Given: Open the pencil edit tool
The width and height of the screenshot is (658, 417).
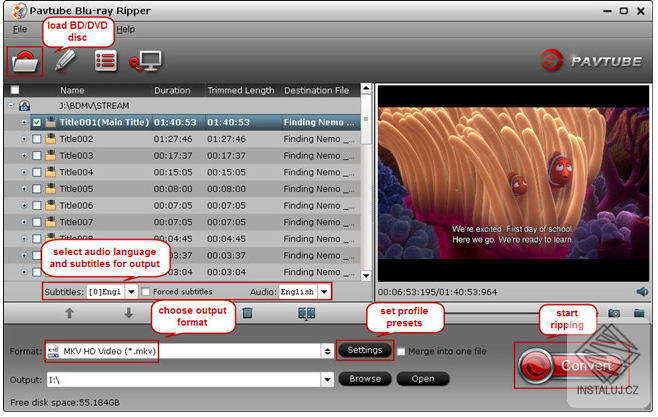Looking at the screenshot, I should click(65, 61).
